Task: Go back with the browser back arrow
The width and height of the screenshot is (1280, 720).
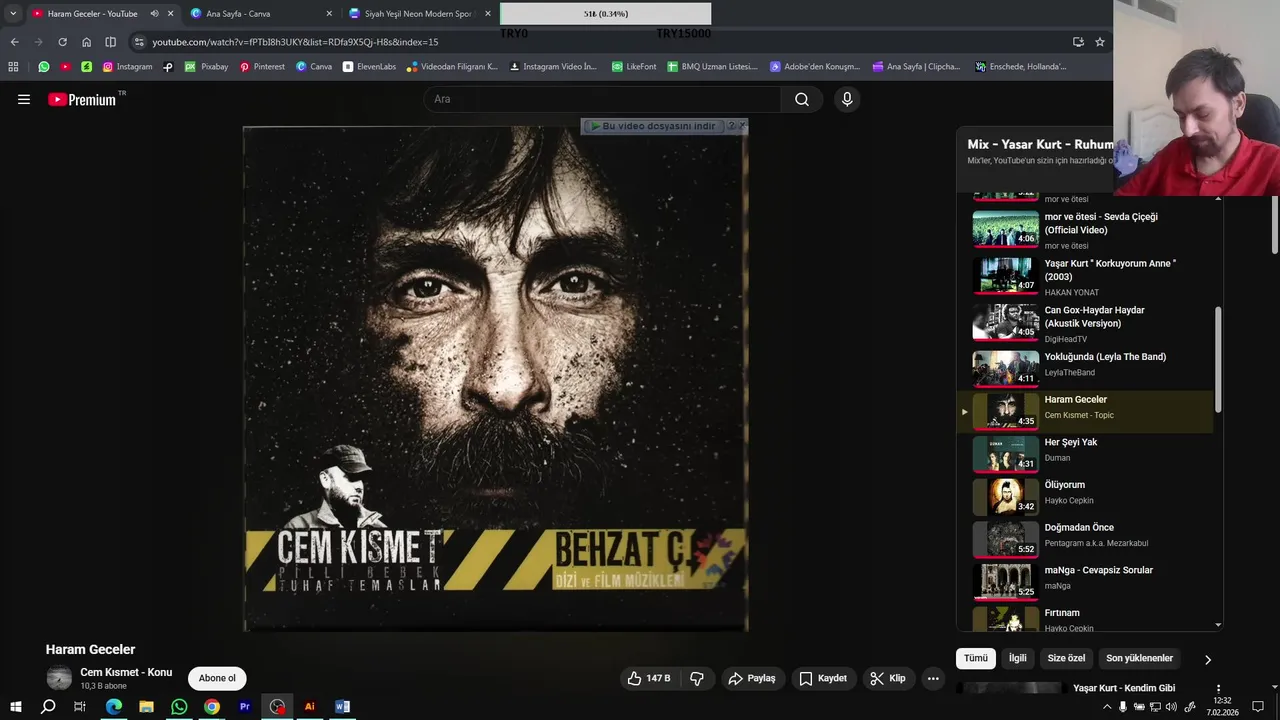Action: [x=14, y=42]
